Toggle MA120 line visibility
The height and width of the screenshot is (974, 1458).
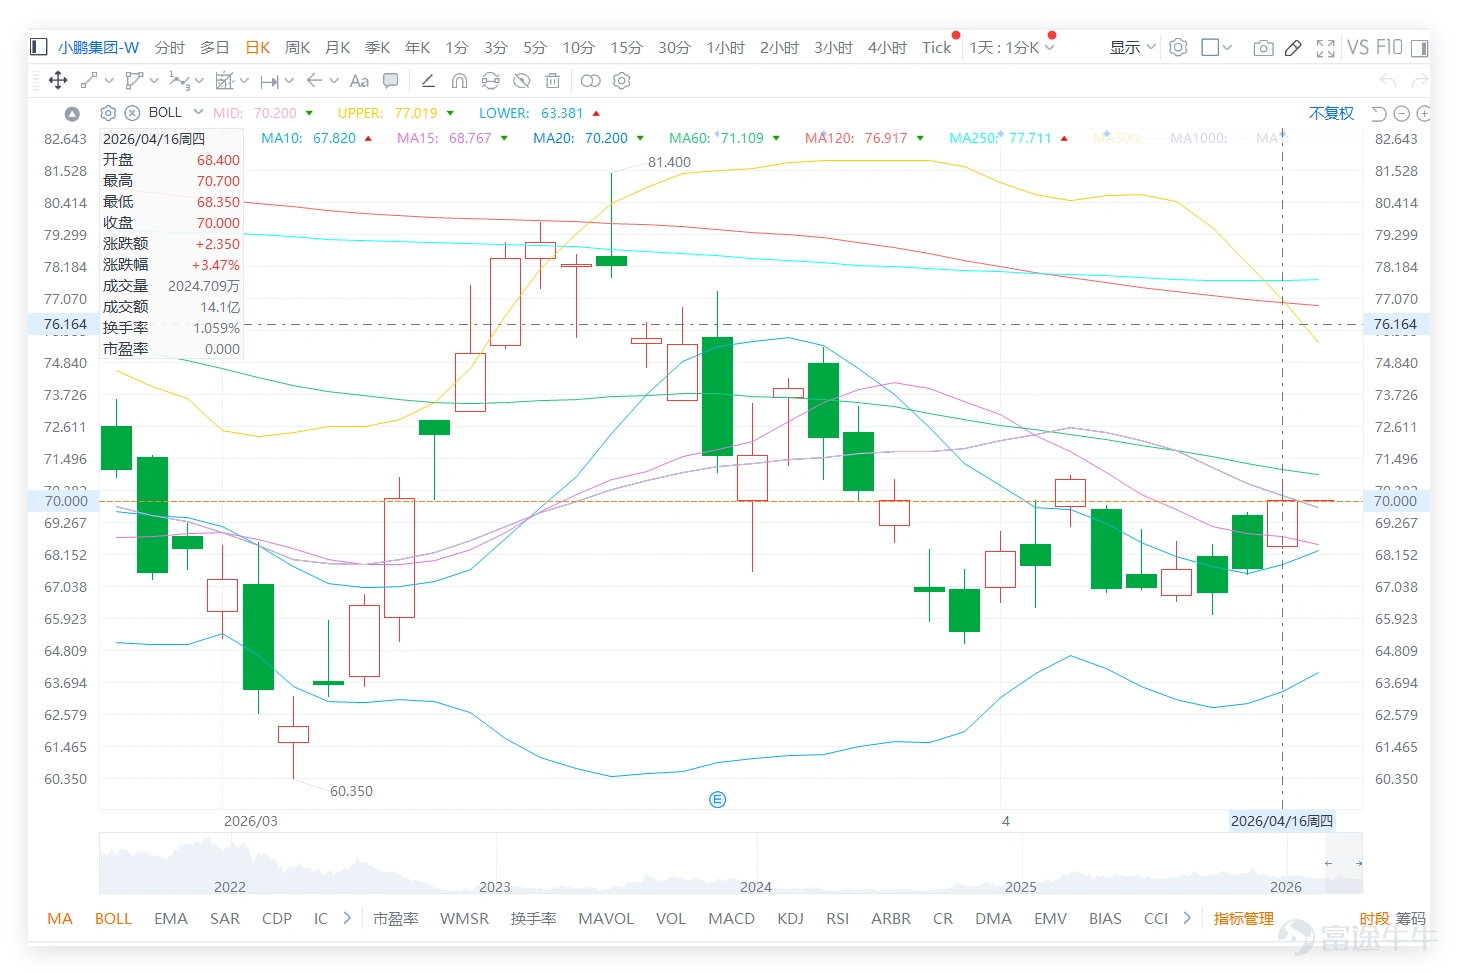[x=856, y=138]
